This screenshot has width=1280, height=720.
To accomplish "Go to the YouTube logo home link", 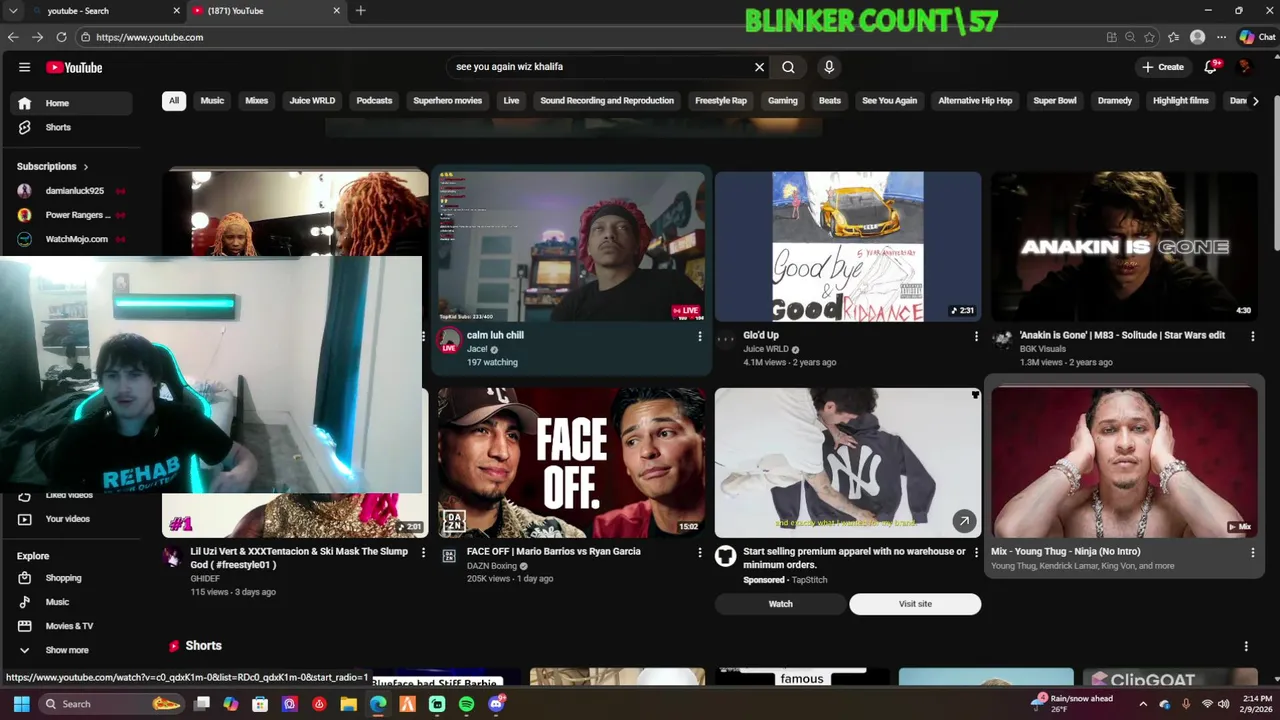I will (x=74, y=67).
